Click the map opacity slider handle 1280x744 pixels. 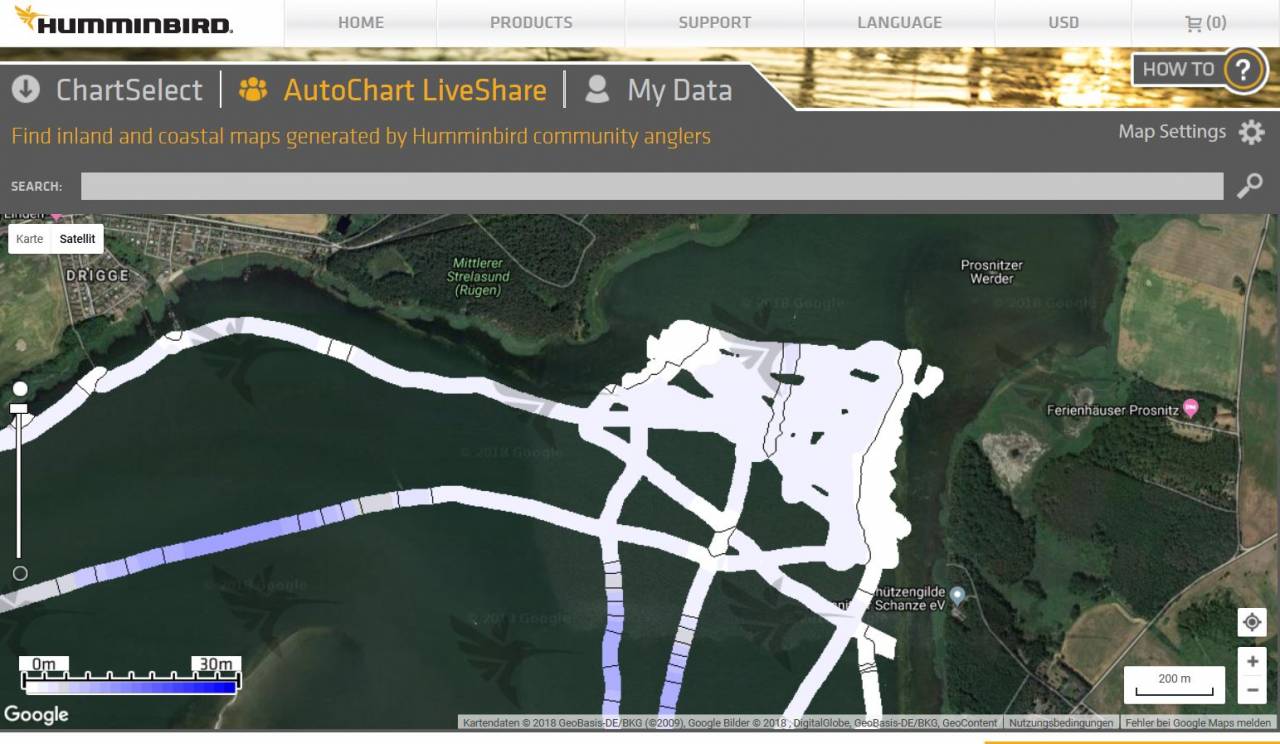[19, 408]
